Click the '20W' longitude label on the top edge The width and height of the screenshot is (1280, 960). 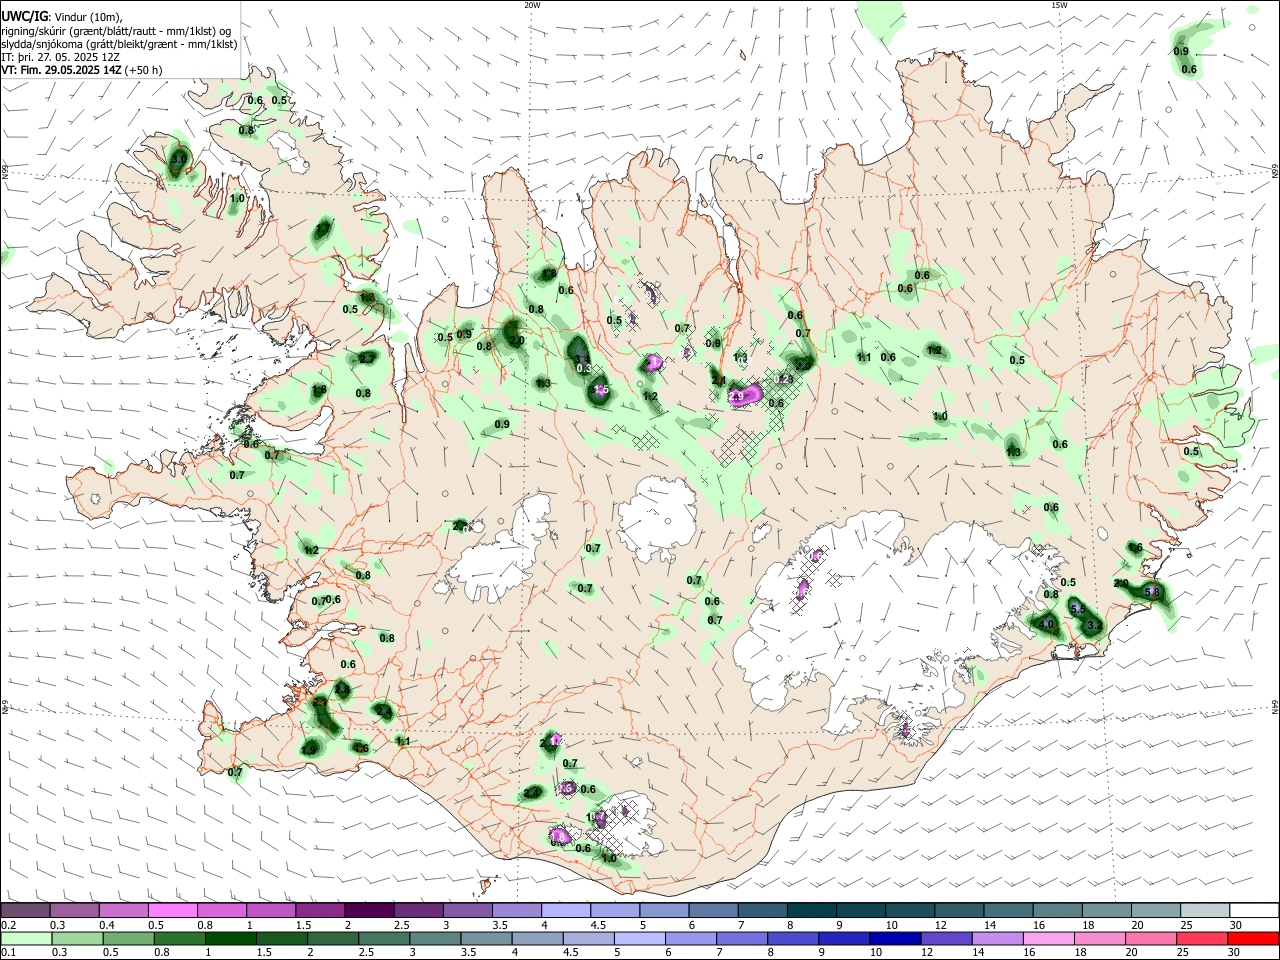(532, 5)
